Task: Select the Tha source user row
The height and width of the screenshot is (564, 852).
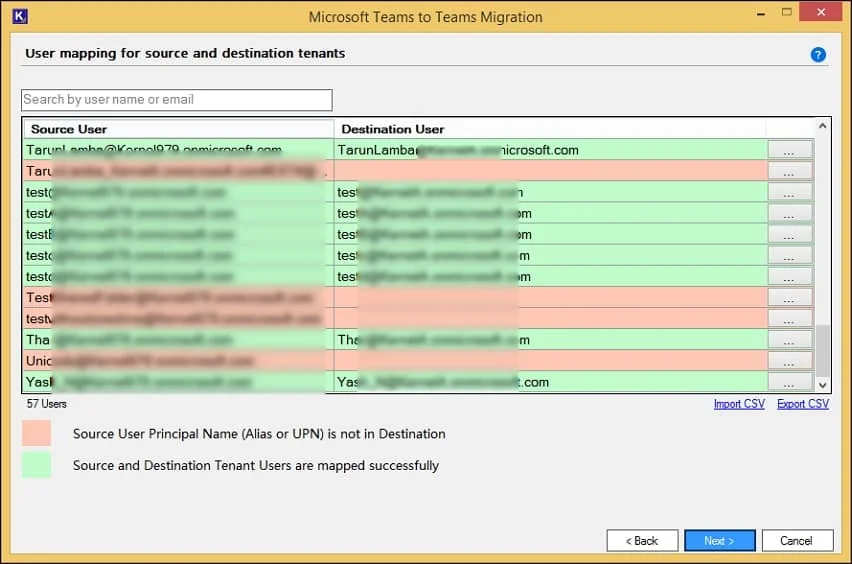Action: tap(178, 340)
